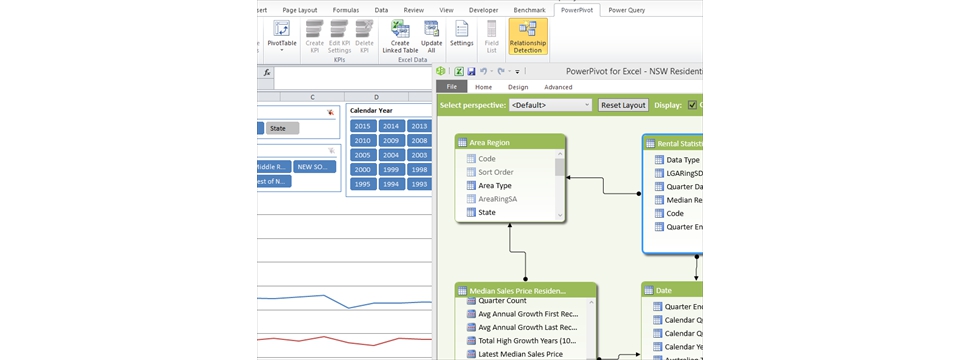Screen dimensions: 960x360
Task: Open the Select perspective combo box
Action: [550, 105]
